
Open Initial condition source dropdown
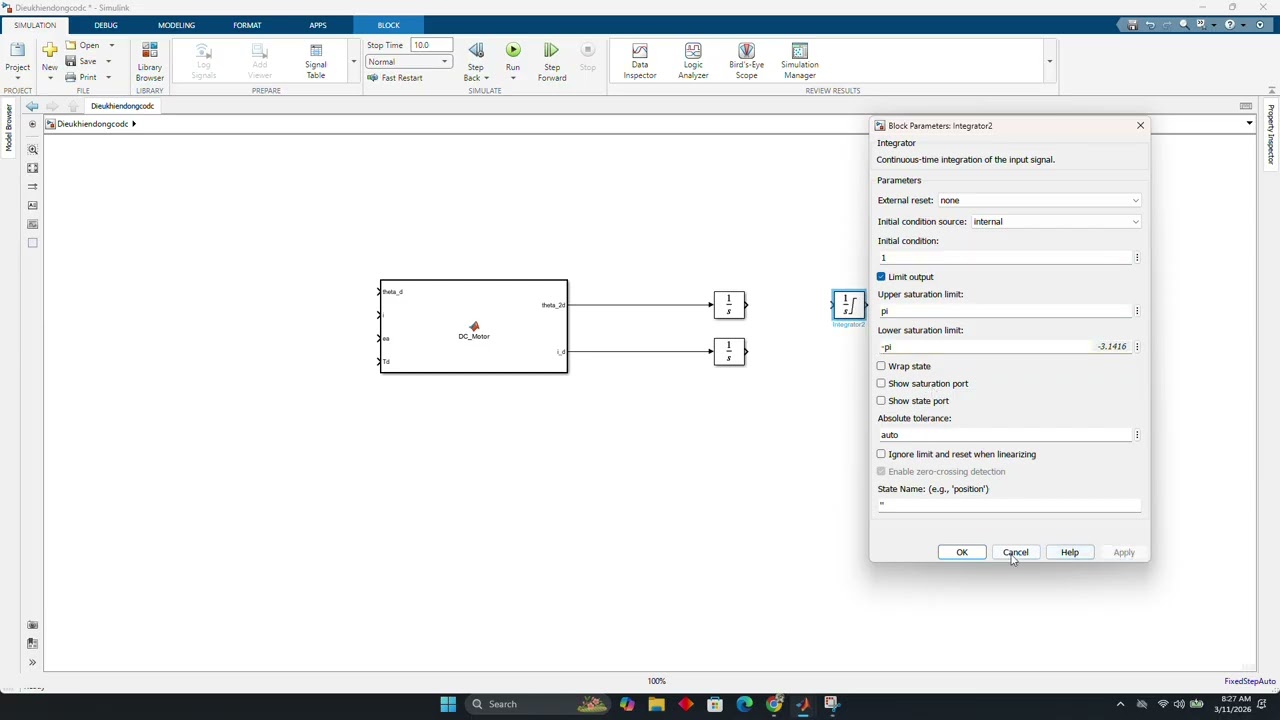(1056, 222)
